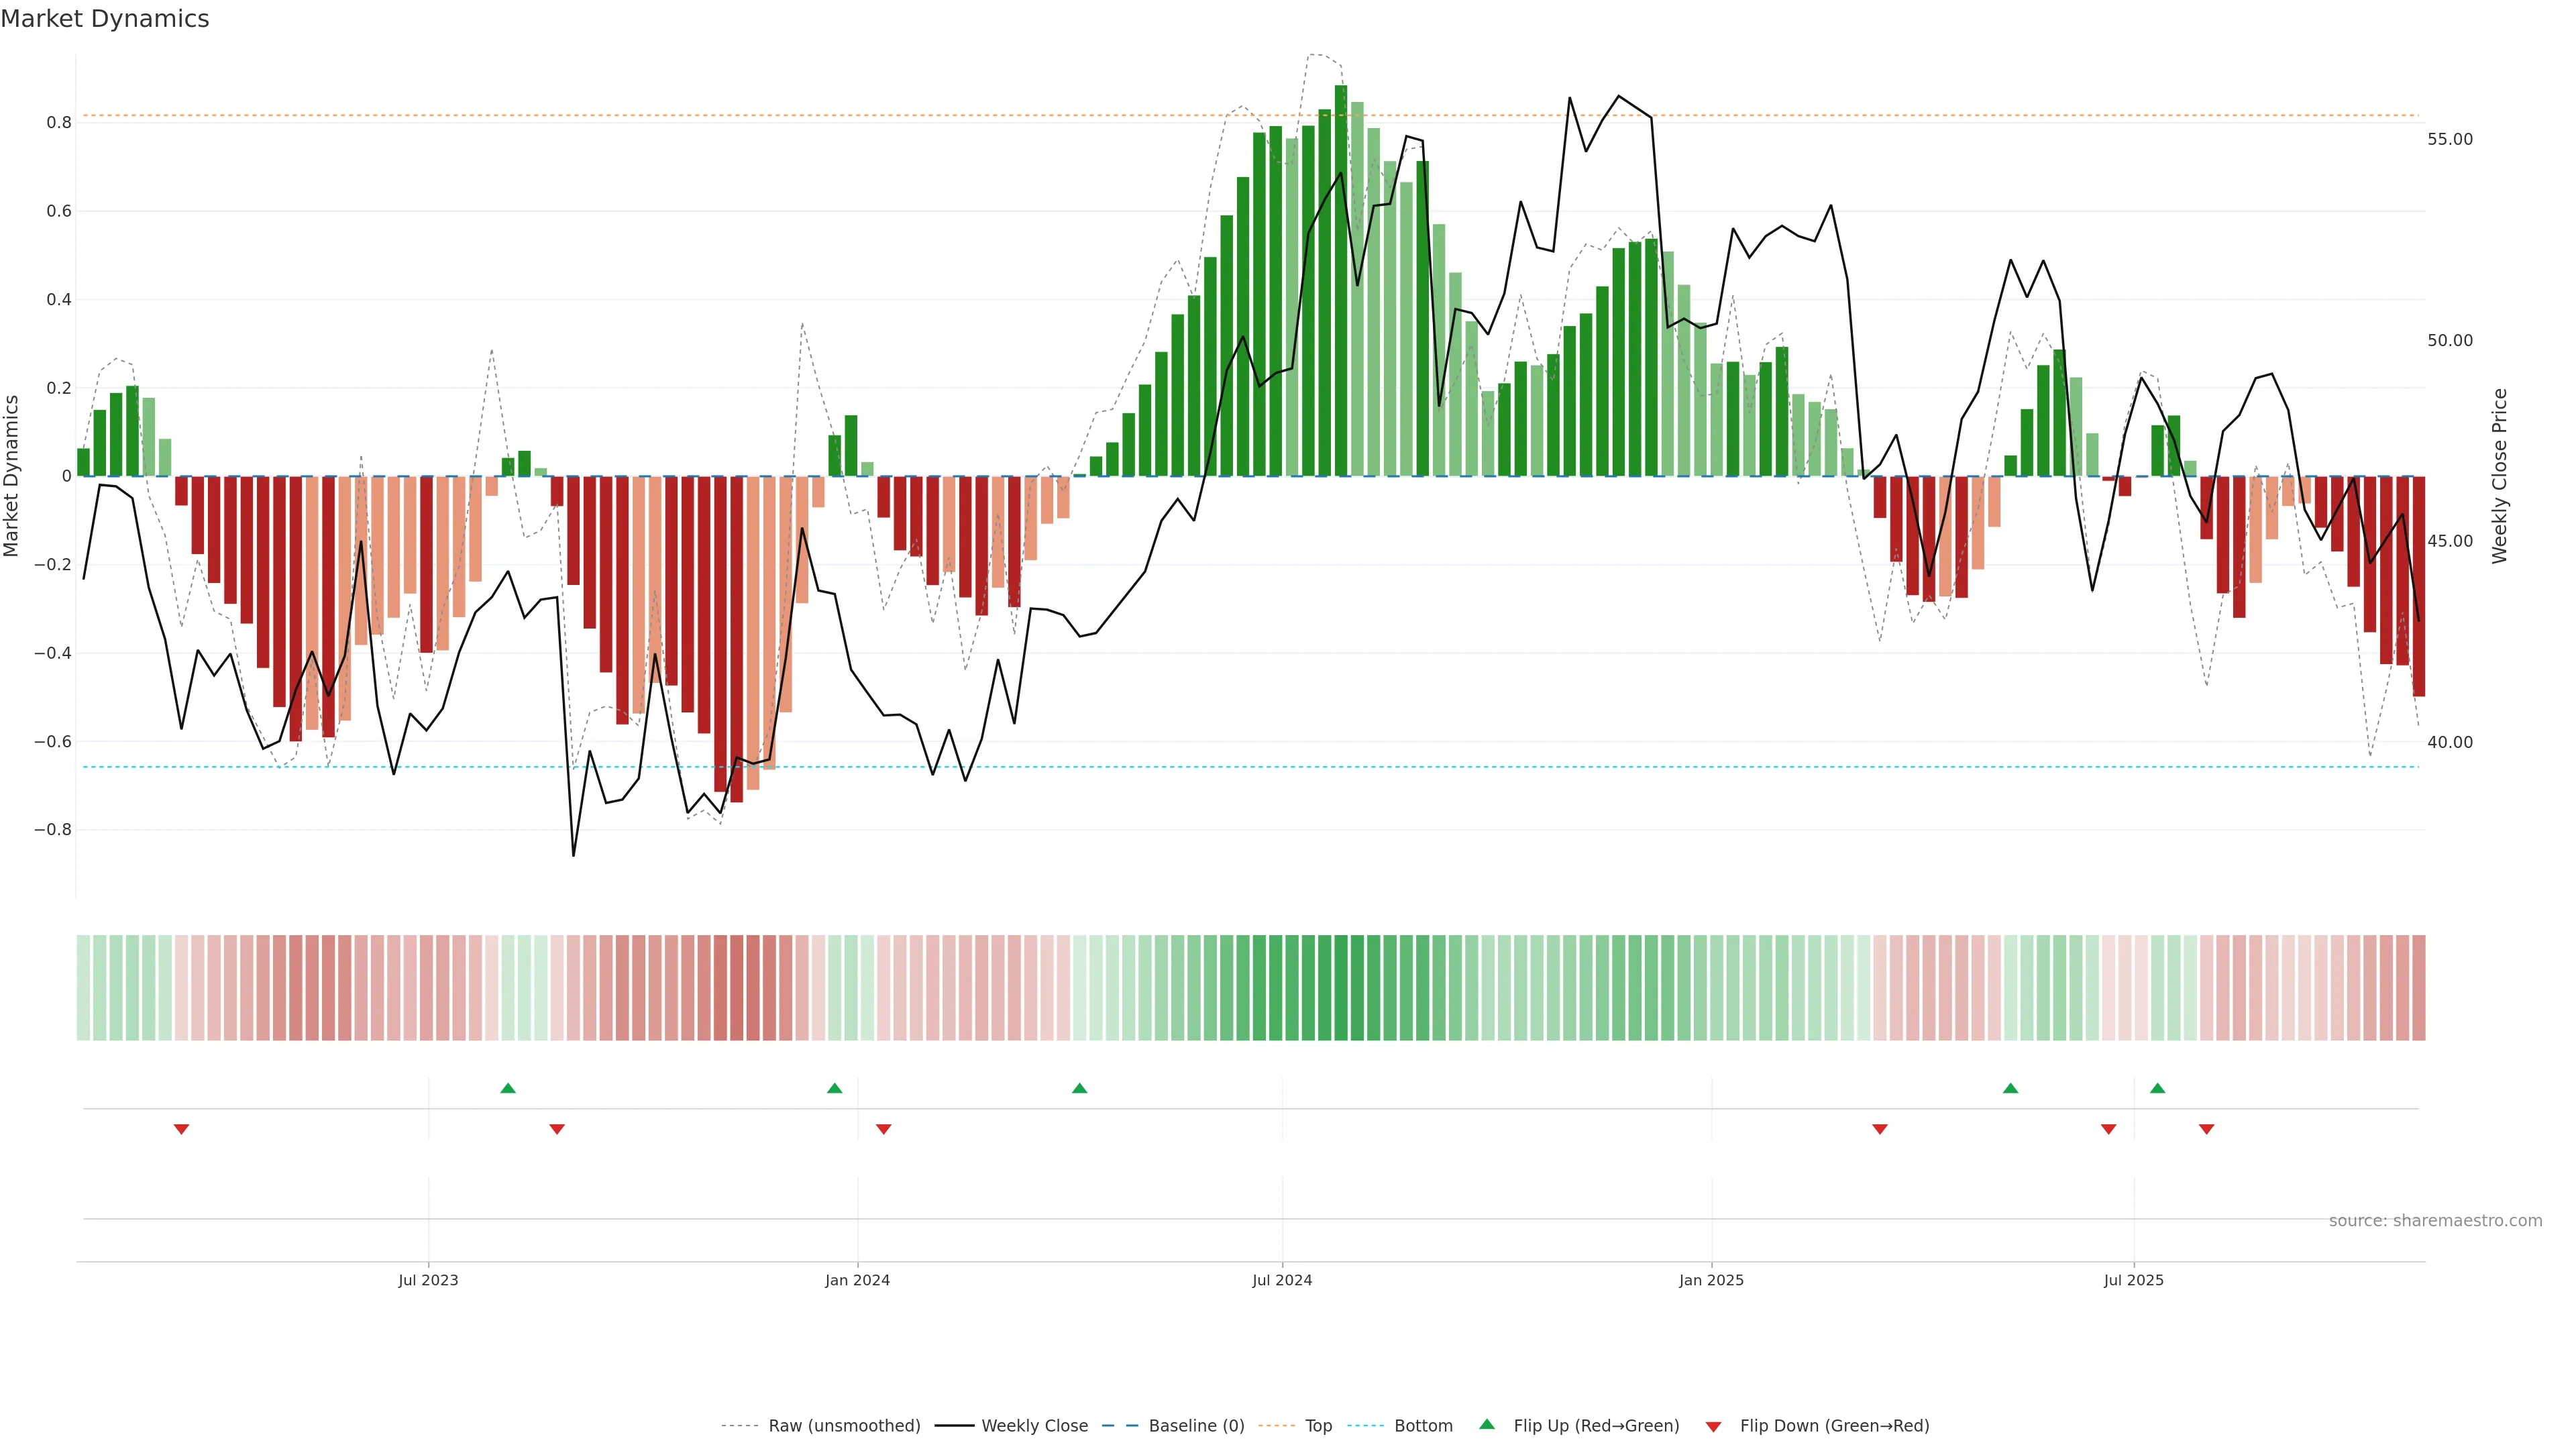
Task: Click the last red flip-down triangle marker
Action: 2206,1129
